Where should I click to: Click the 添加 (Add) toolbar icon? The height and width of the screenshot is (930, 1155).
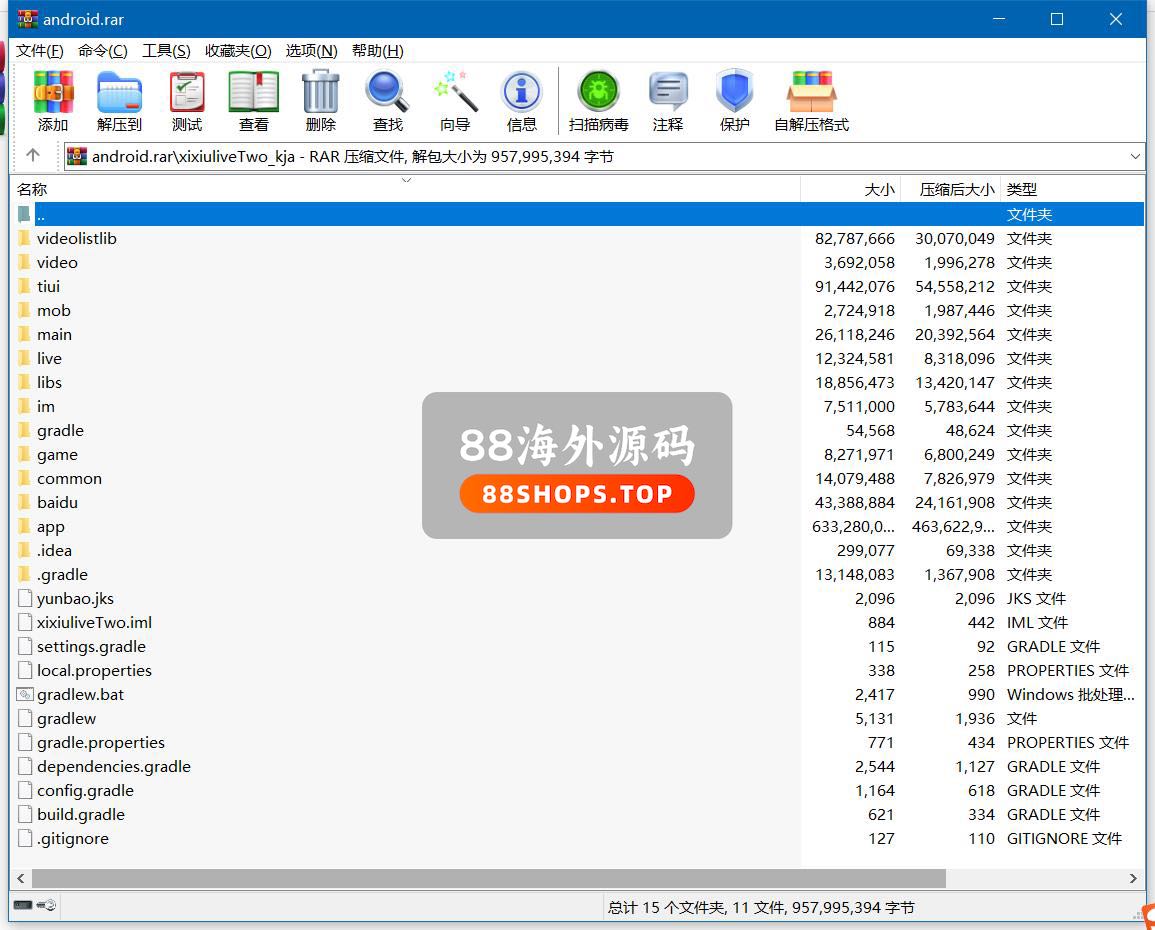tap(53, 101)
